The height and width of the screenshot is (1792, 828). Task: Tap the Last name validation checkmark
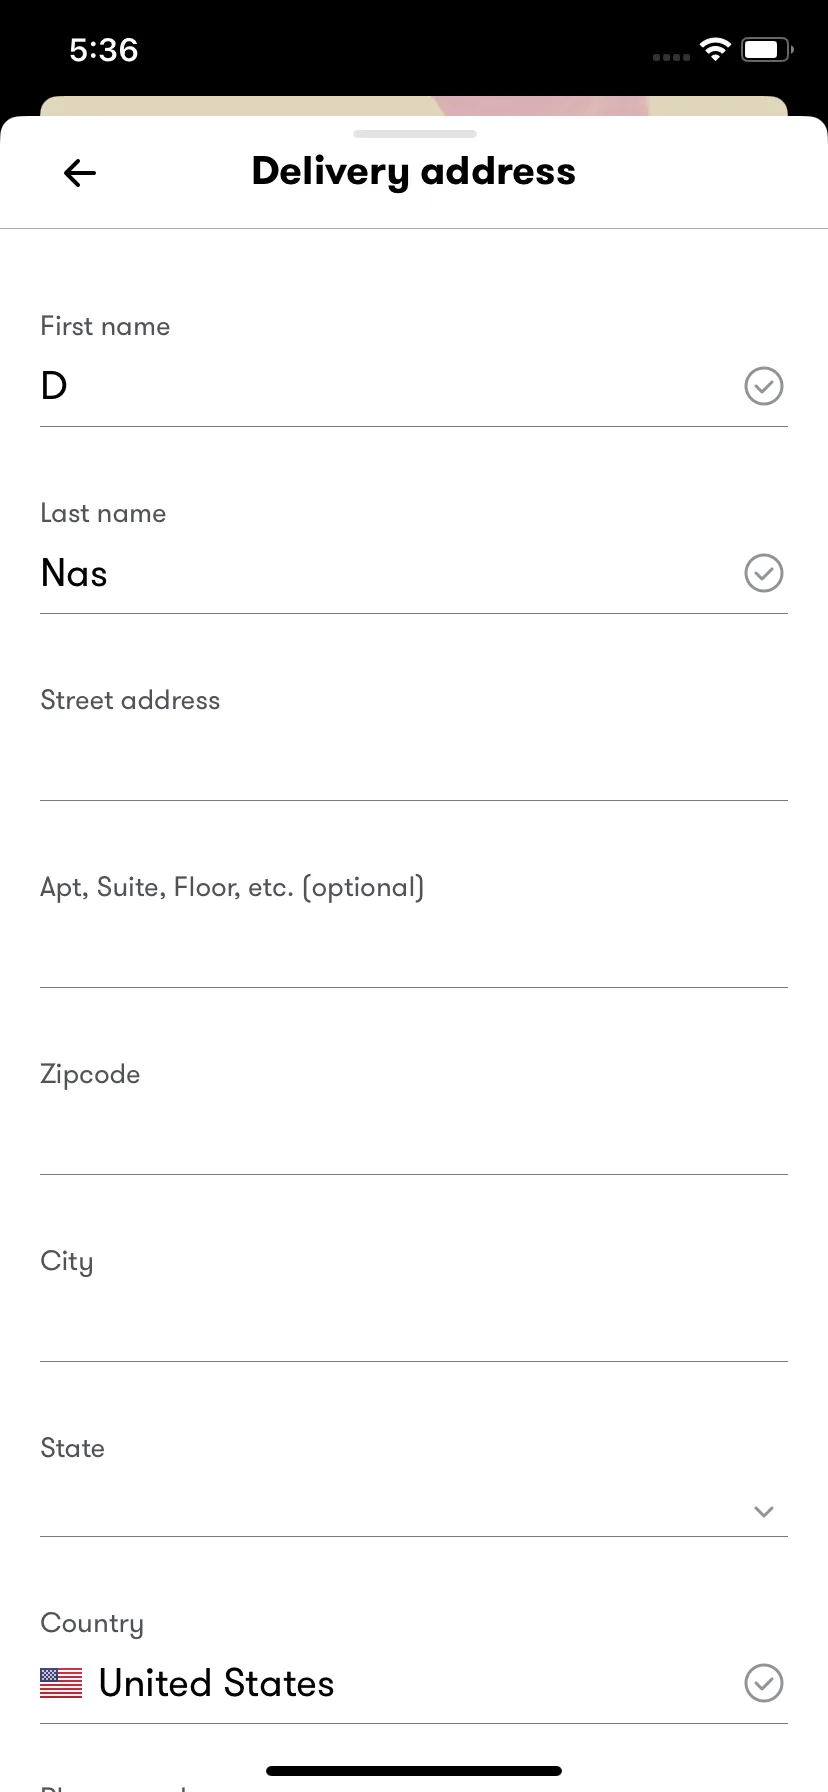coord(764,573)
